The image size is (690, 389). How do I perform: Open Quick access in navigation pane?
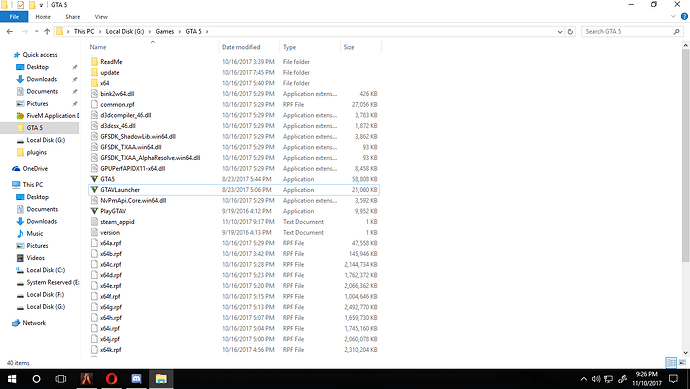pyautogui.click(x=40, y=55)
